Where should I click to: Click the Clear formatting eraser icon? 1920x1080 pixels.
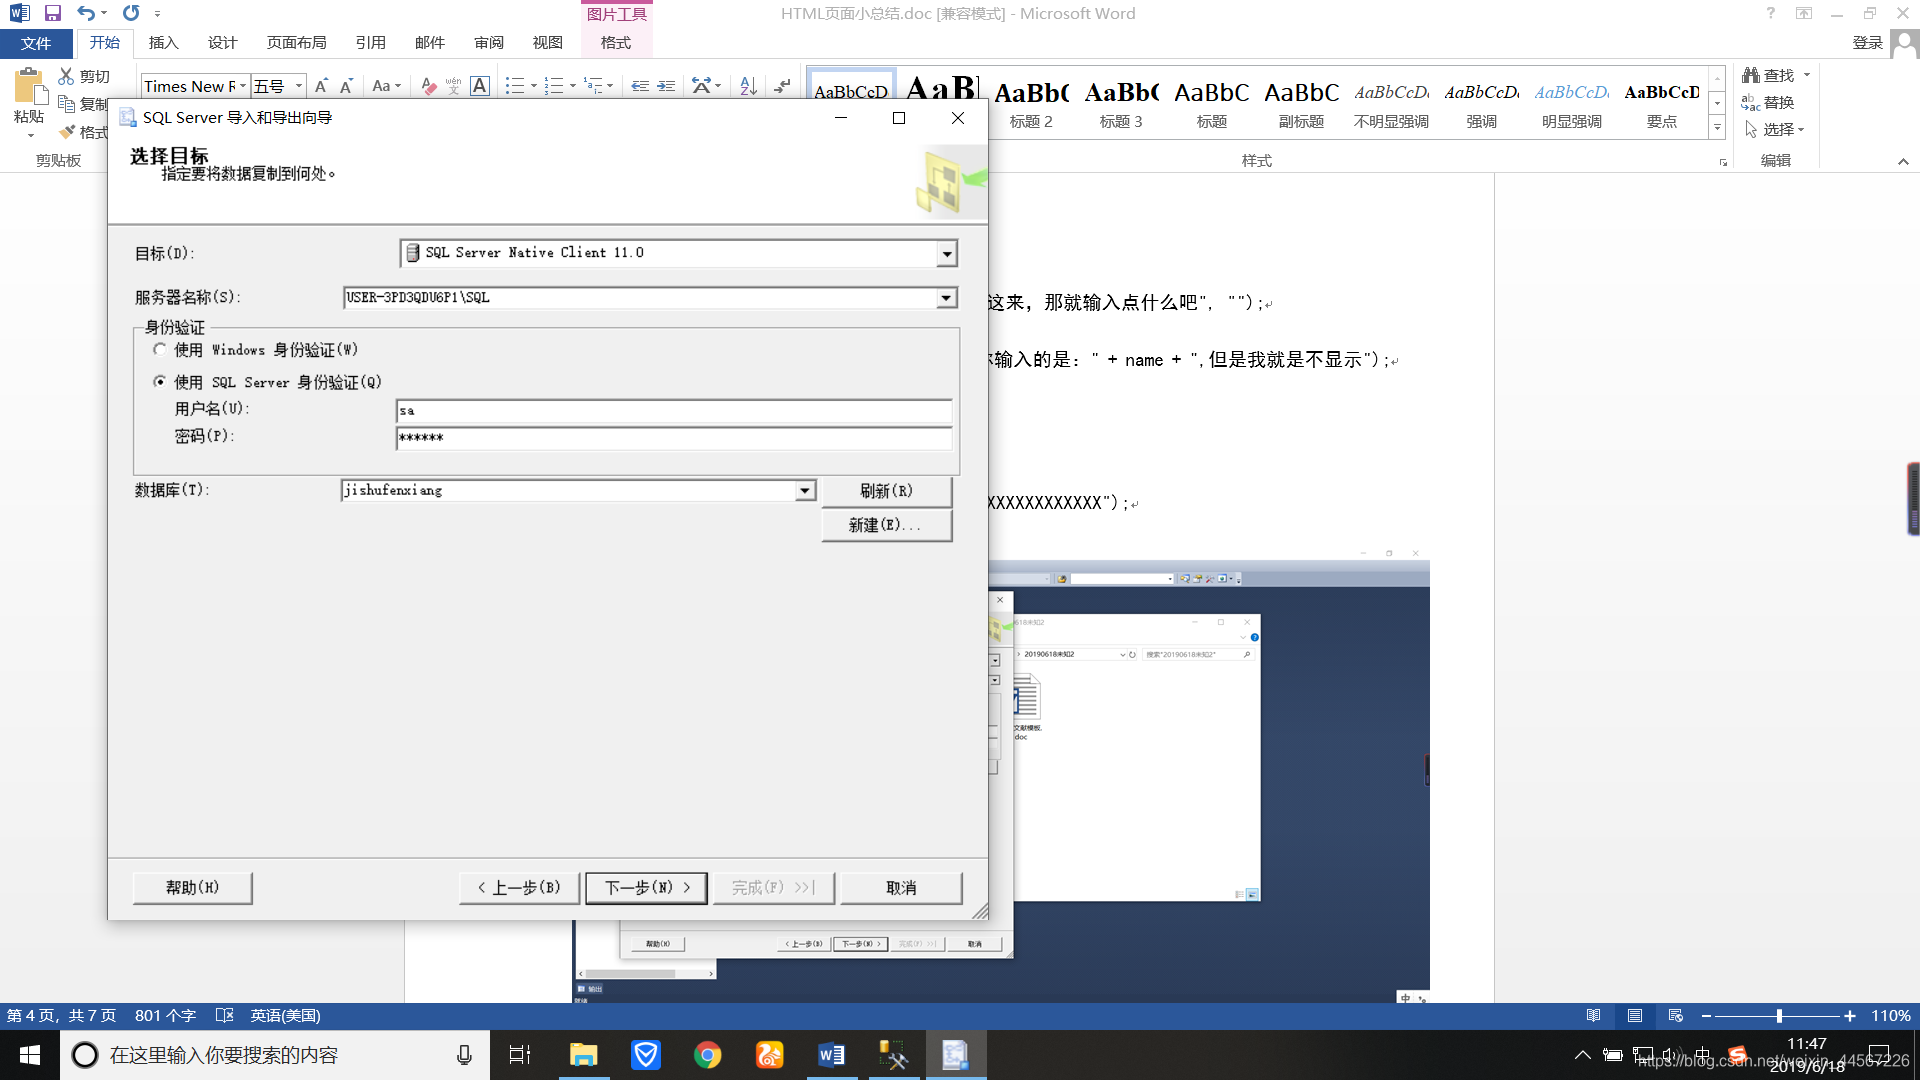tap(429, 86)
